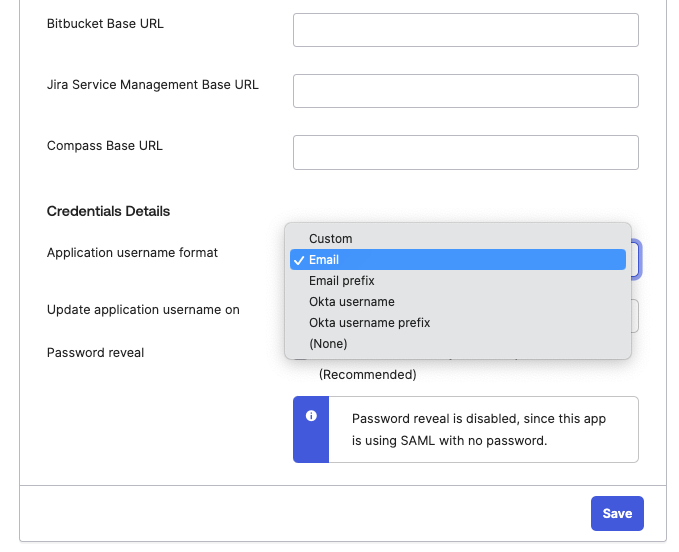Click the (Recommended) text
This screenshot has width=679, height=552.
point(367,375)
